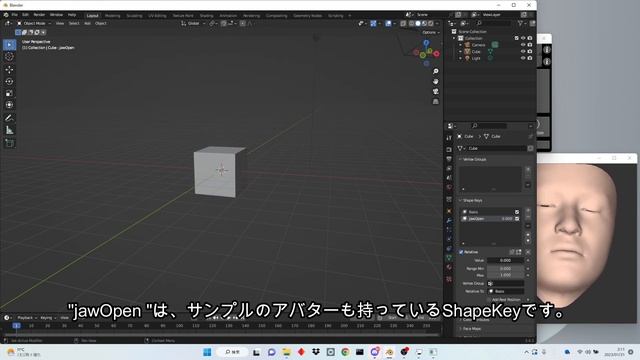Screen dimensions: 640x360
Task: Click the viewport zoom magnifier icon
Action: pyautogui.click(x=436, y=71)
